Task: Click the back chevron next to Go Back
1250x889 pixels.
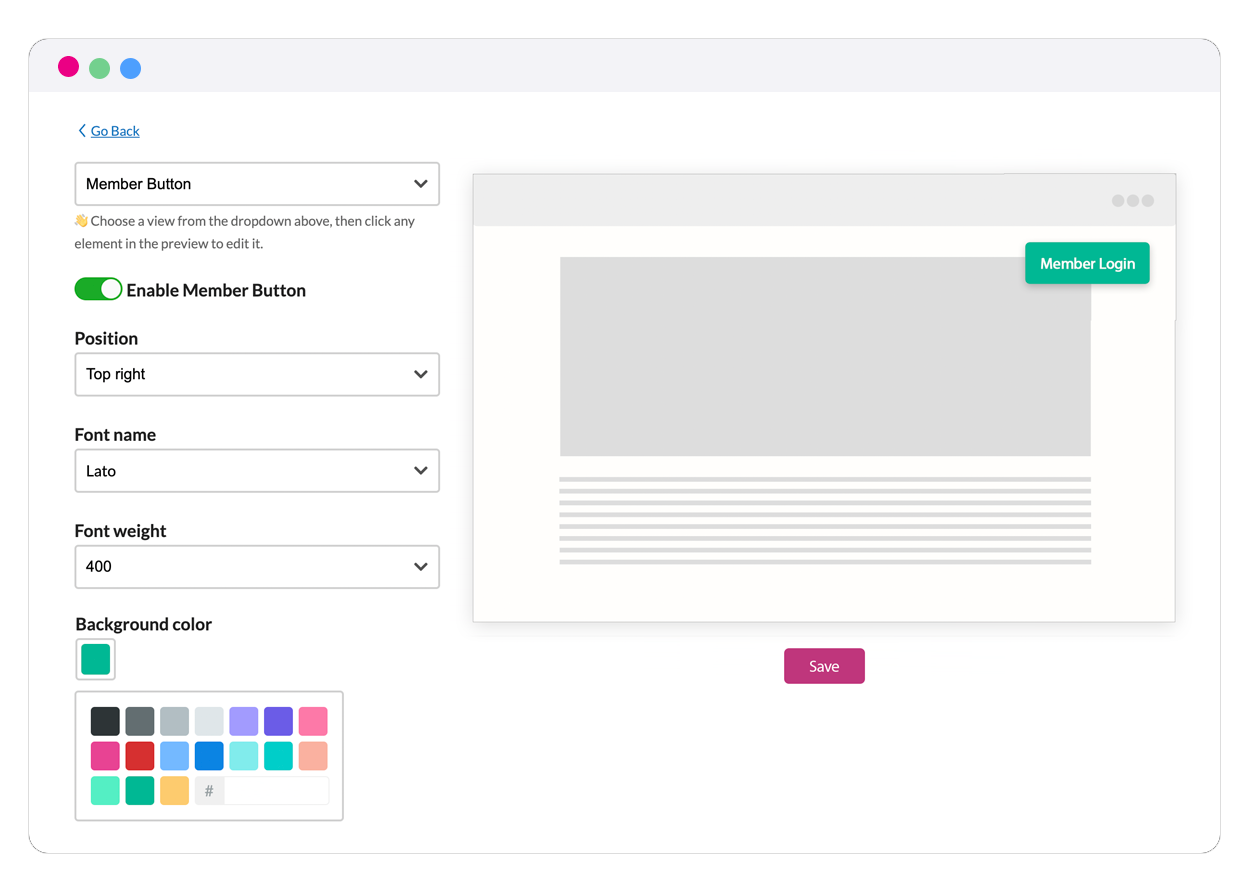Action: 82,130
